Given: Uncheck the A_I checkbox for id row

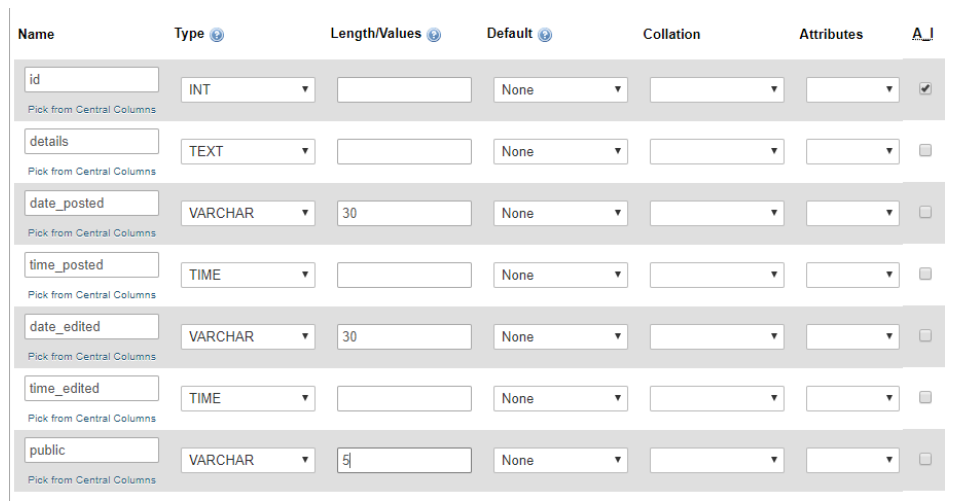Looking at the screenshot, I should [x=925, y=89].
